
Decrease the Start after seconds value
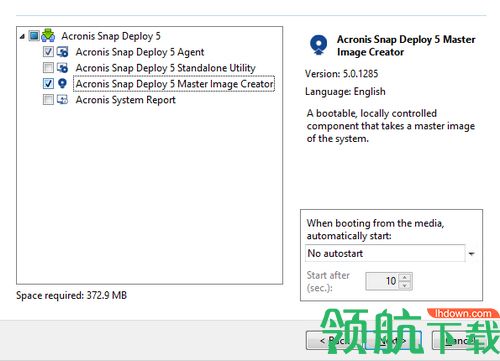[x=405, y=285]
